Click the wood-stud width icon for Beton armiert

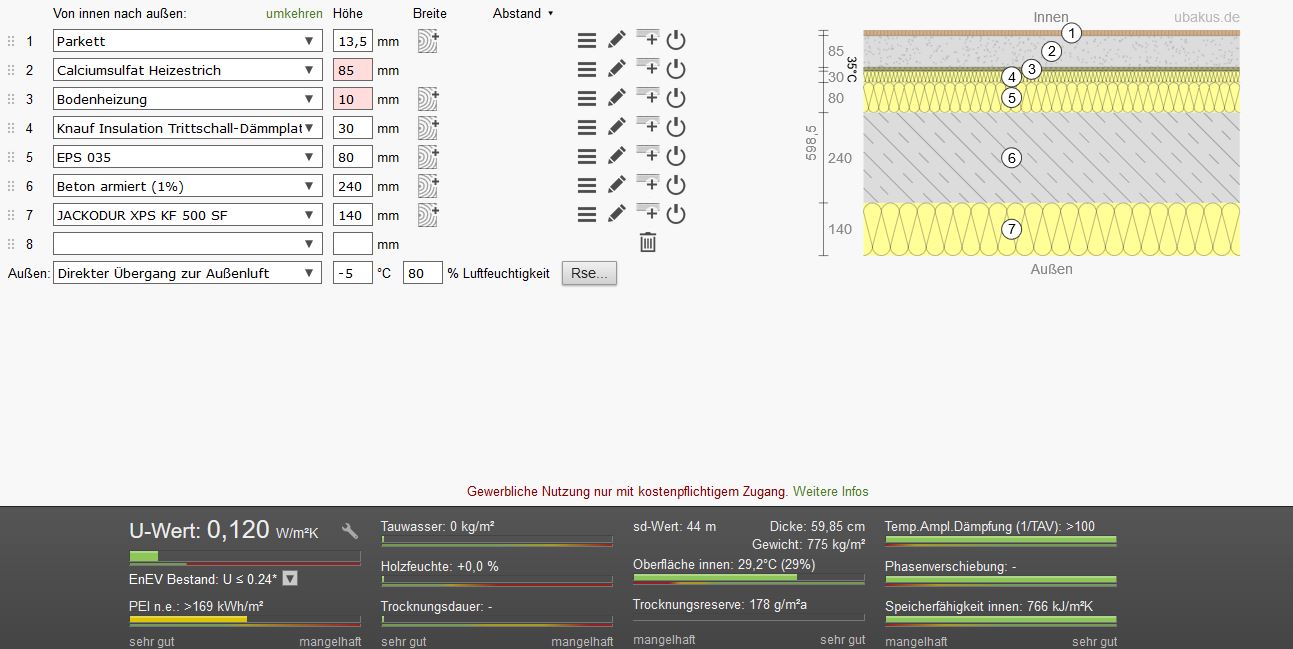pyautogui.click(x=428, y=186)
